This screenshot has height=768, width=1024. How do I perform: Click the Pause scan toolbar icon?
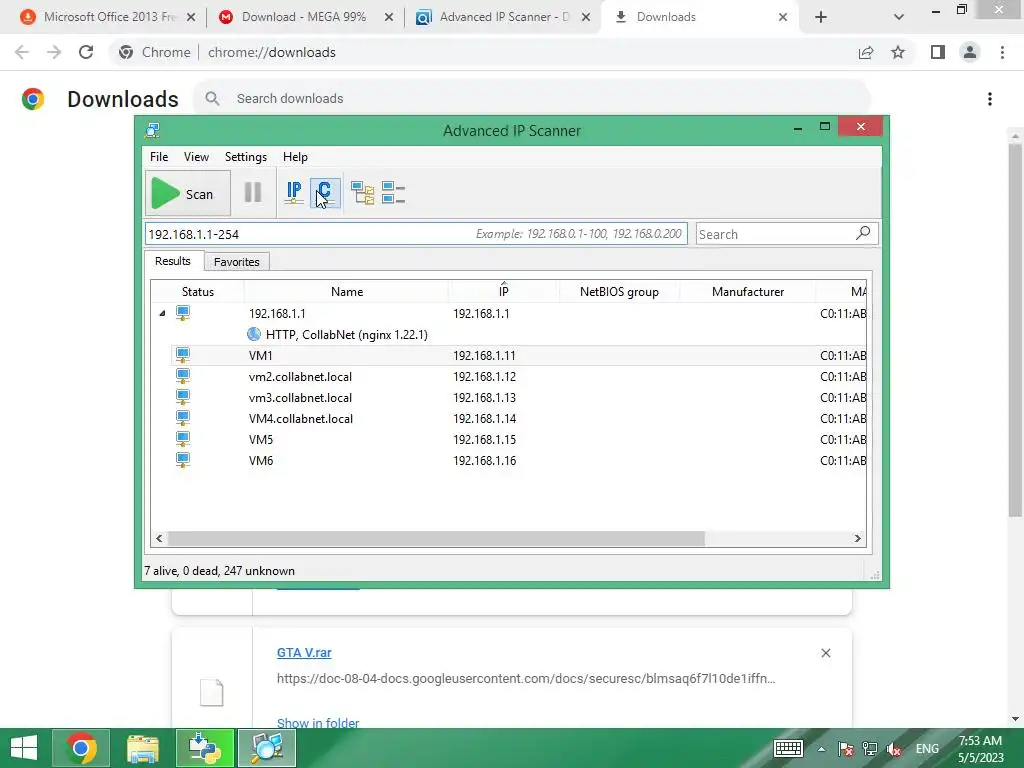coord(253,193)
